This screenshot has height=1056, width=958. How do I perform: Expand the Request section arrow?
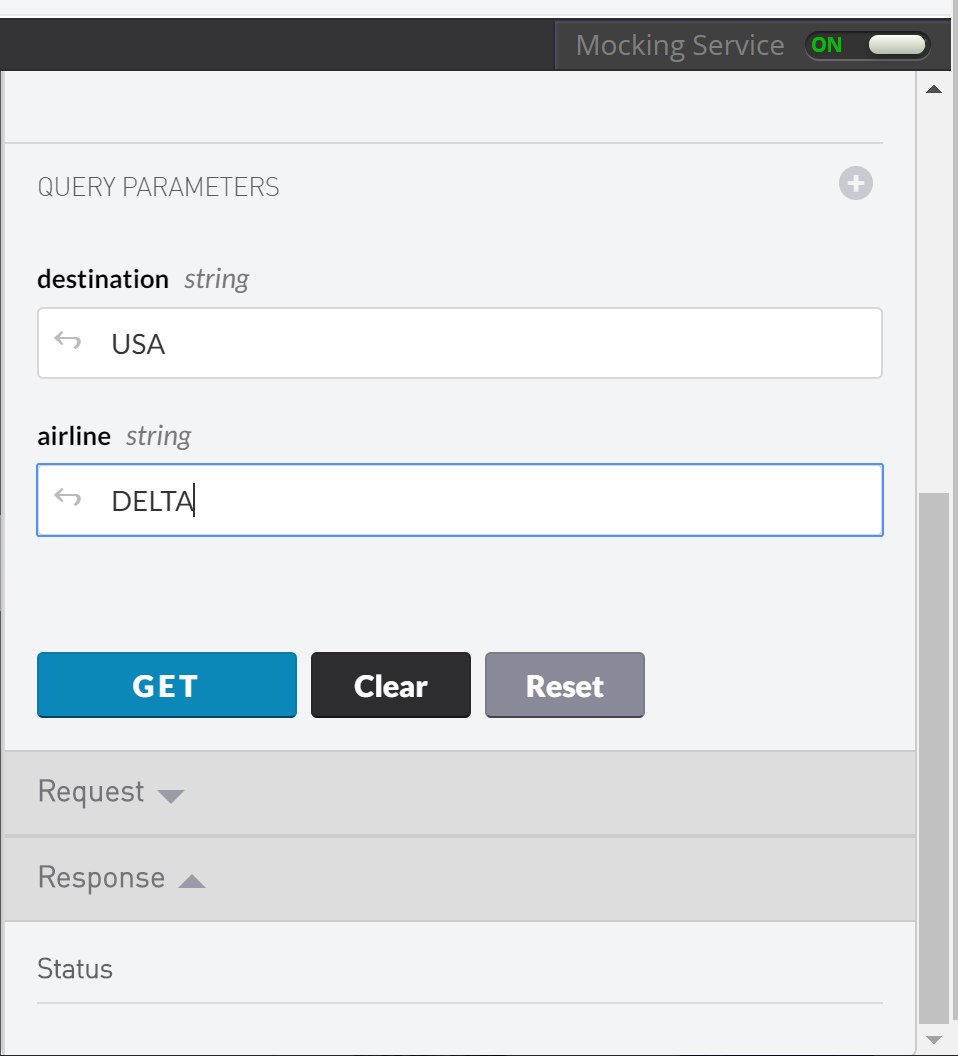pos(171,796)
